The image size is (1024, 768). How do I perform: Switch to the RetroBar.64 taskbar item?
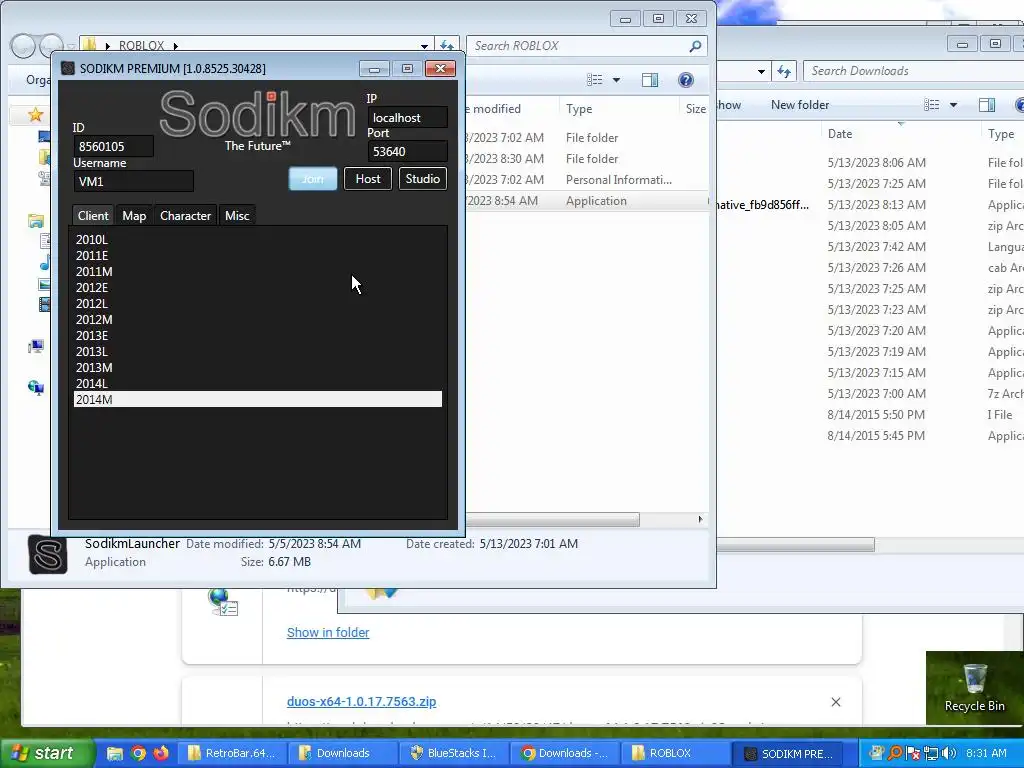pos(231,753)
